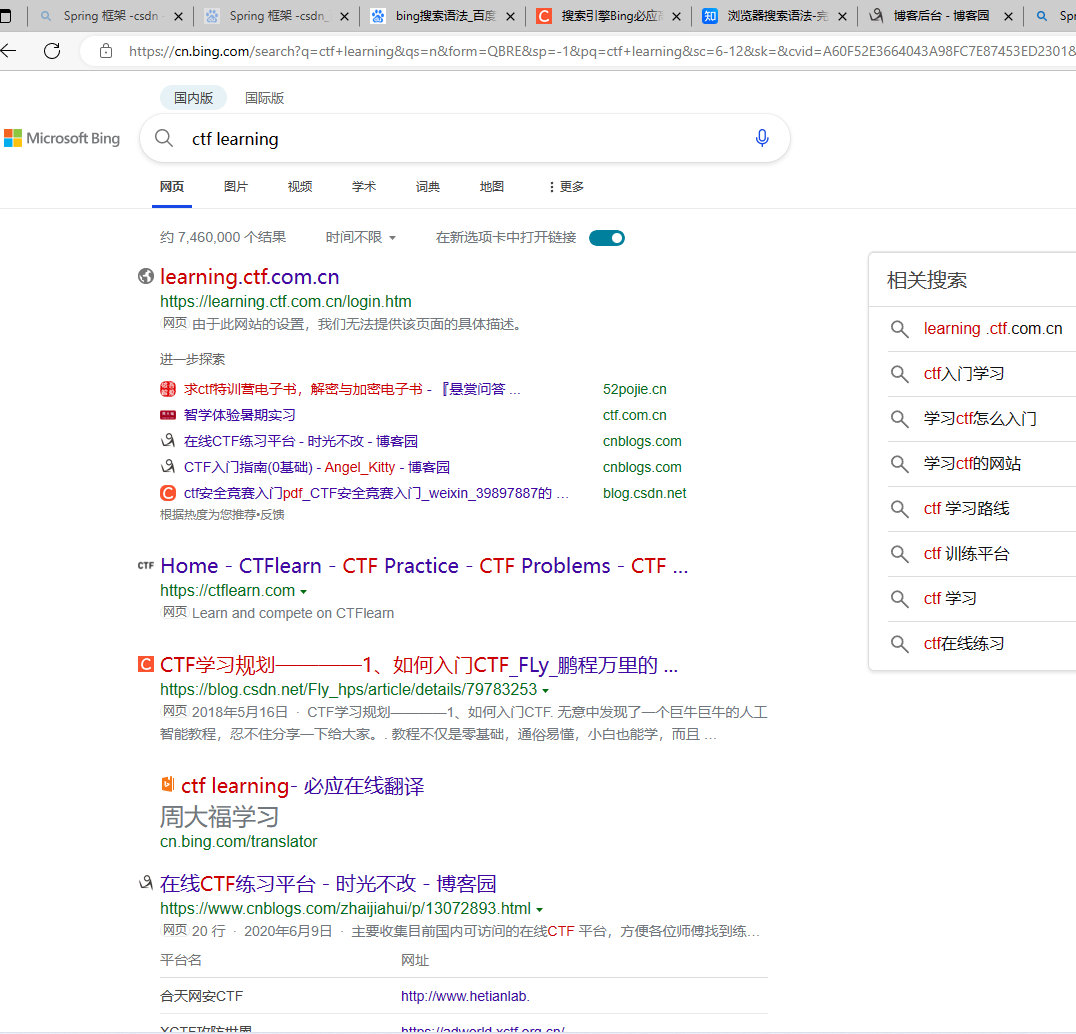Click the 约 7,460,000 个结果 count text
The height and width of the screenshot is (1034, 1076).
[x=223, y=237]
